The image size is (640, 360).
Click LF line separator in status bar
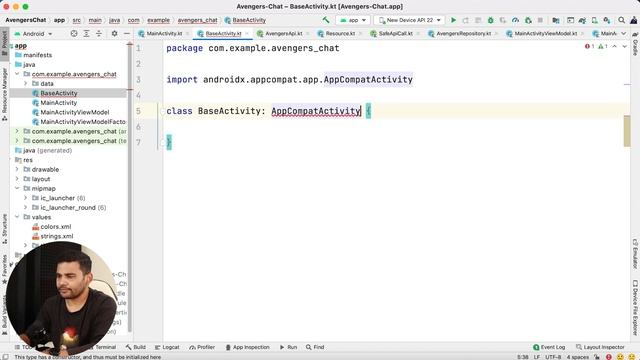coord(537,357)
